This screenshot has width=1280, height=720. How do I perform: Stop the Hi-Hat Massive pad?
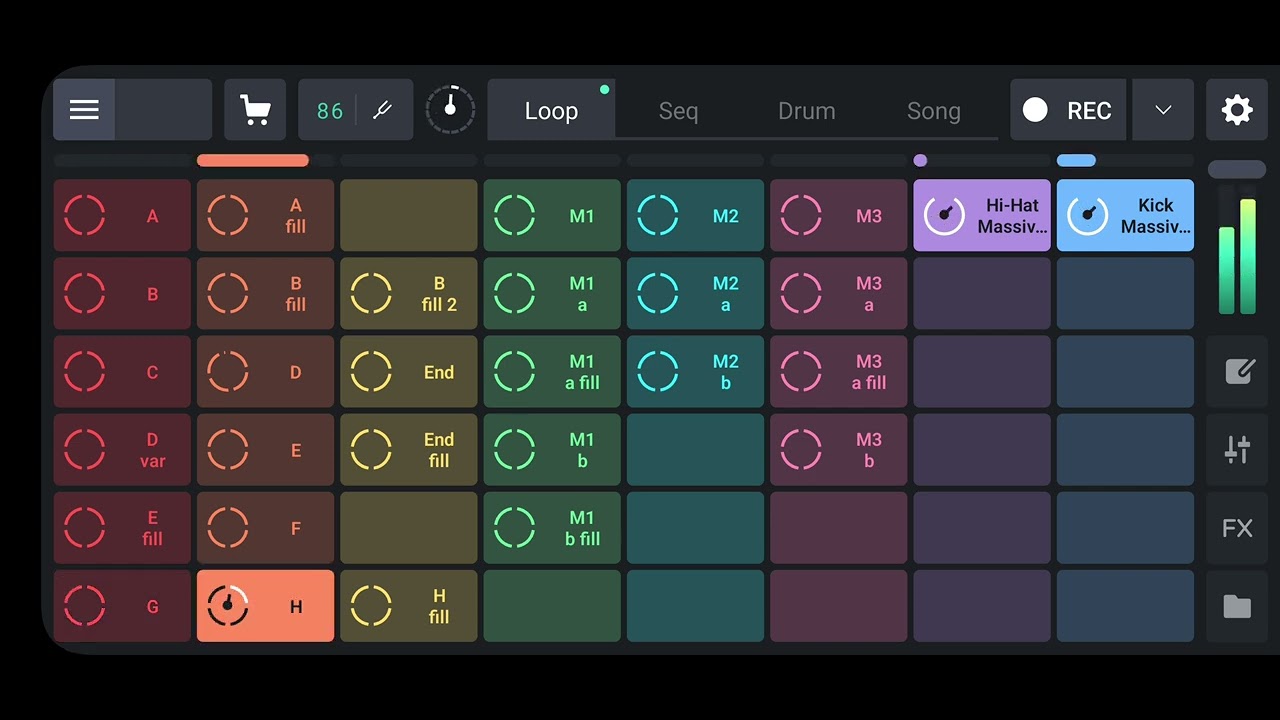(982, 215)
